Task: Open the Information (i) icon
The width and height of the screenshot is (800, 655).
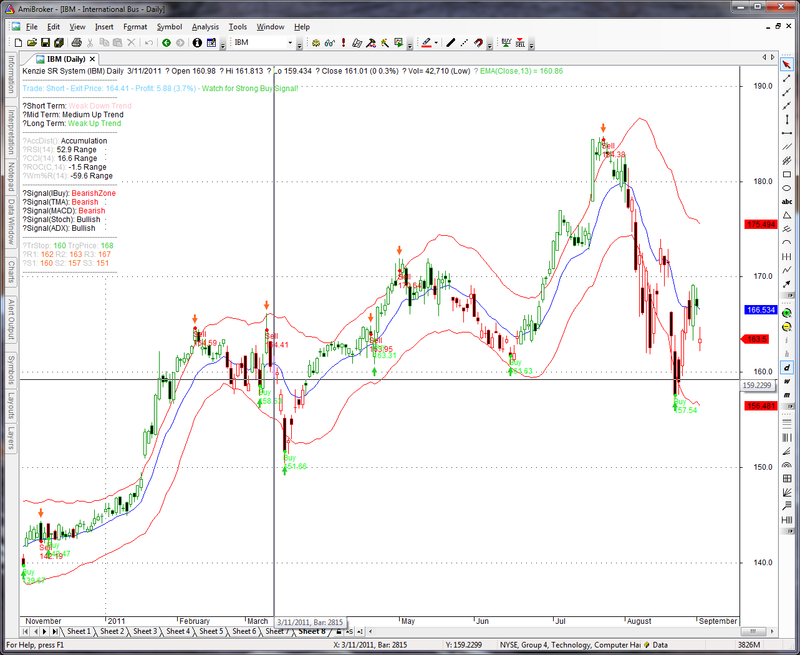Action: (x=197, y=43)
